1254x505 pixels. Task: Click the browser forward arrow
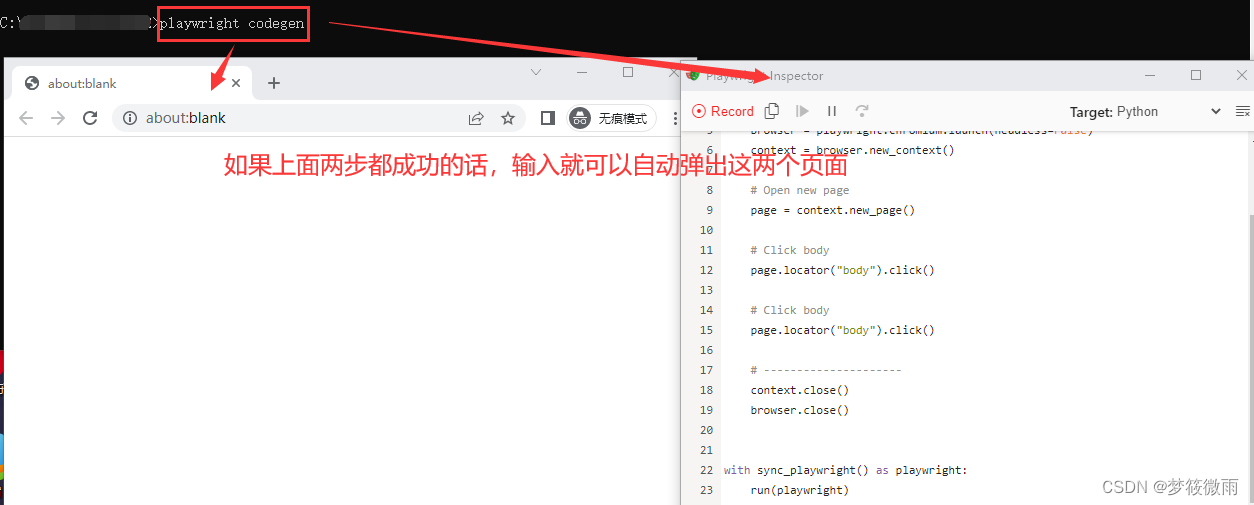point(58,118)
